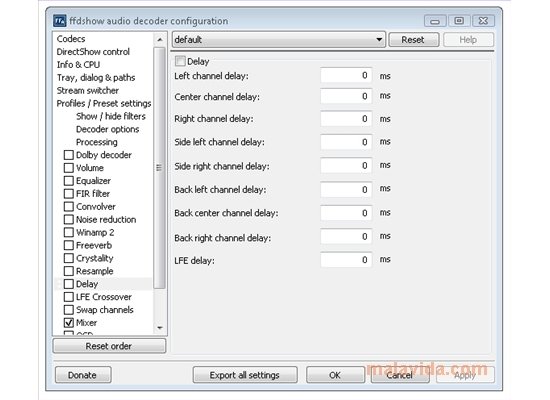The width and height of the screenshot is (550, 400).
Task: Click Export all settings button
Action: tap(245, 375)
